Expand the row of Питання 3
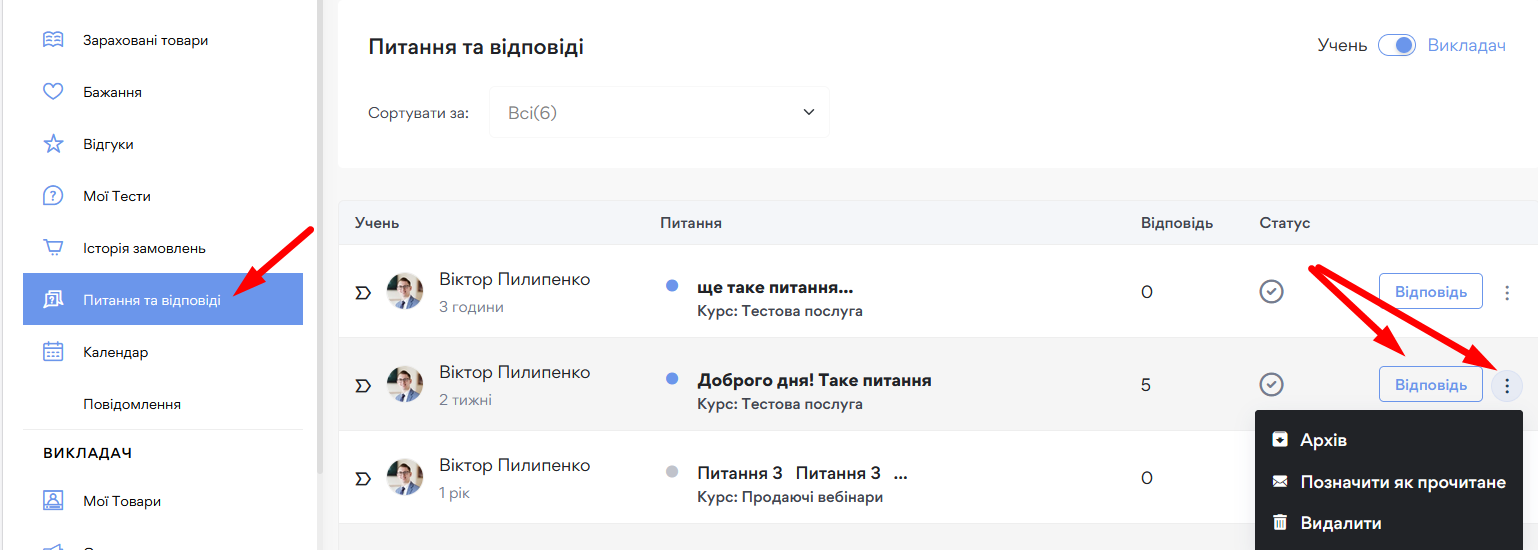Viewport: 1538px width, 550px height. (363, 478)
